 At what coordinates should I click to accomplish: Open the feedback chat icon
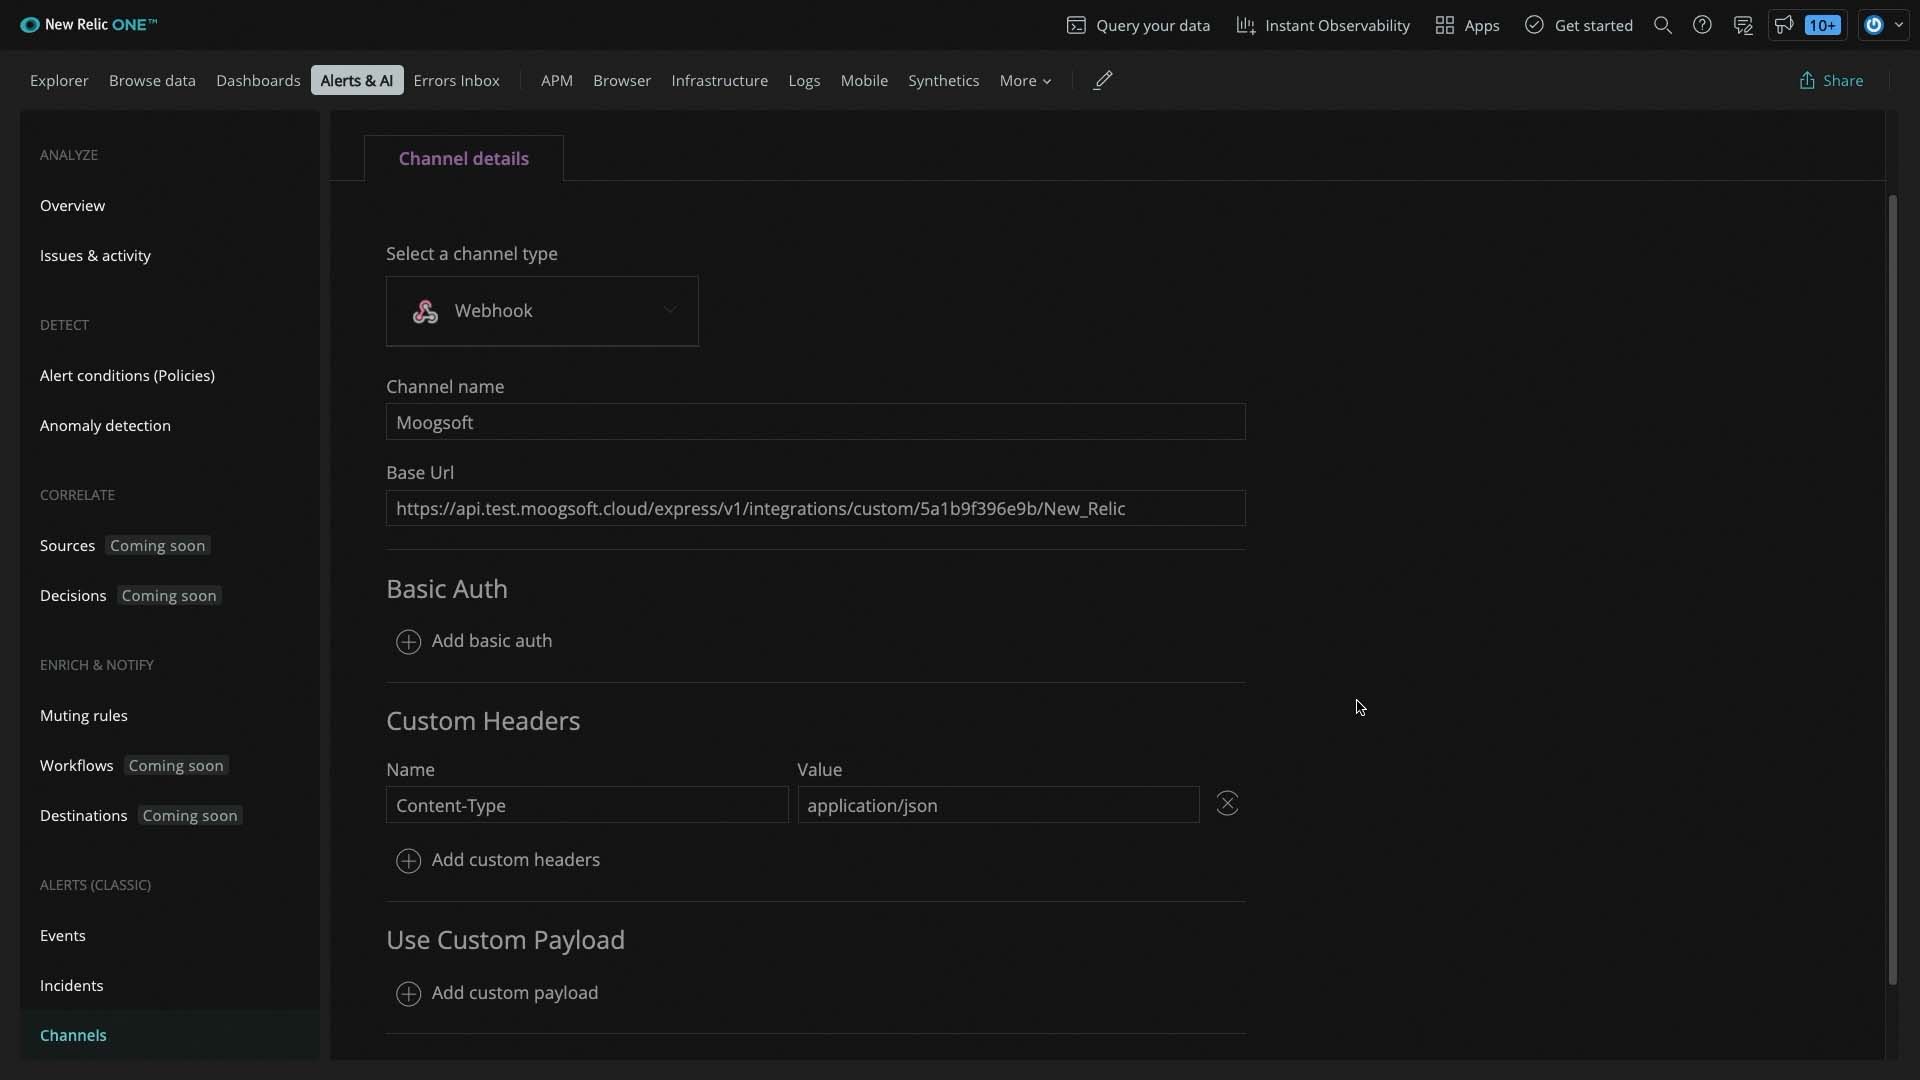(1743, 25)
